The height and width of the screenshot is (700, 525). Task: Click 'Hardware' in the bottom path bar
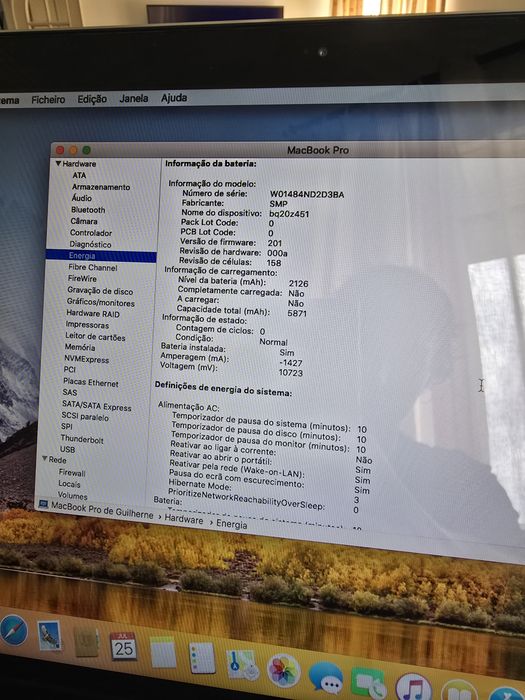pos(184,519)
